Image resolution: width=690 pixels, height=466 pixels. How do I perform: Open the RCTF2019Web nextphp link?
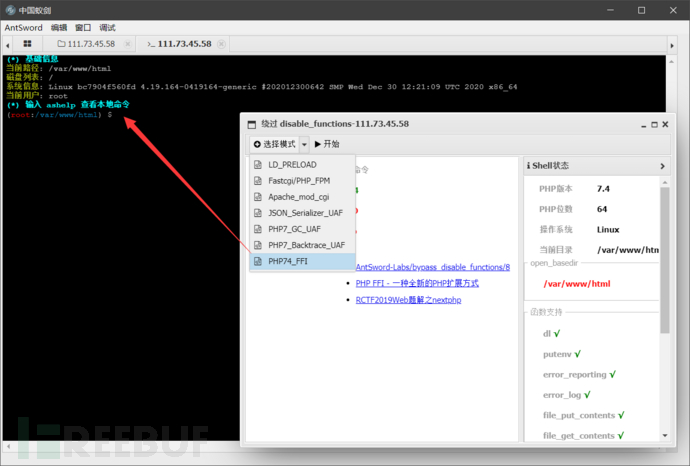coord(408,300)
